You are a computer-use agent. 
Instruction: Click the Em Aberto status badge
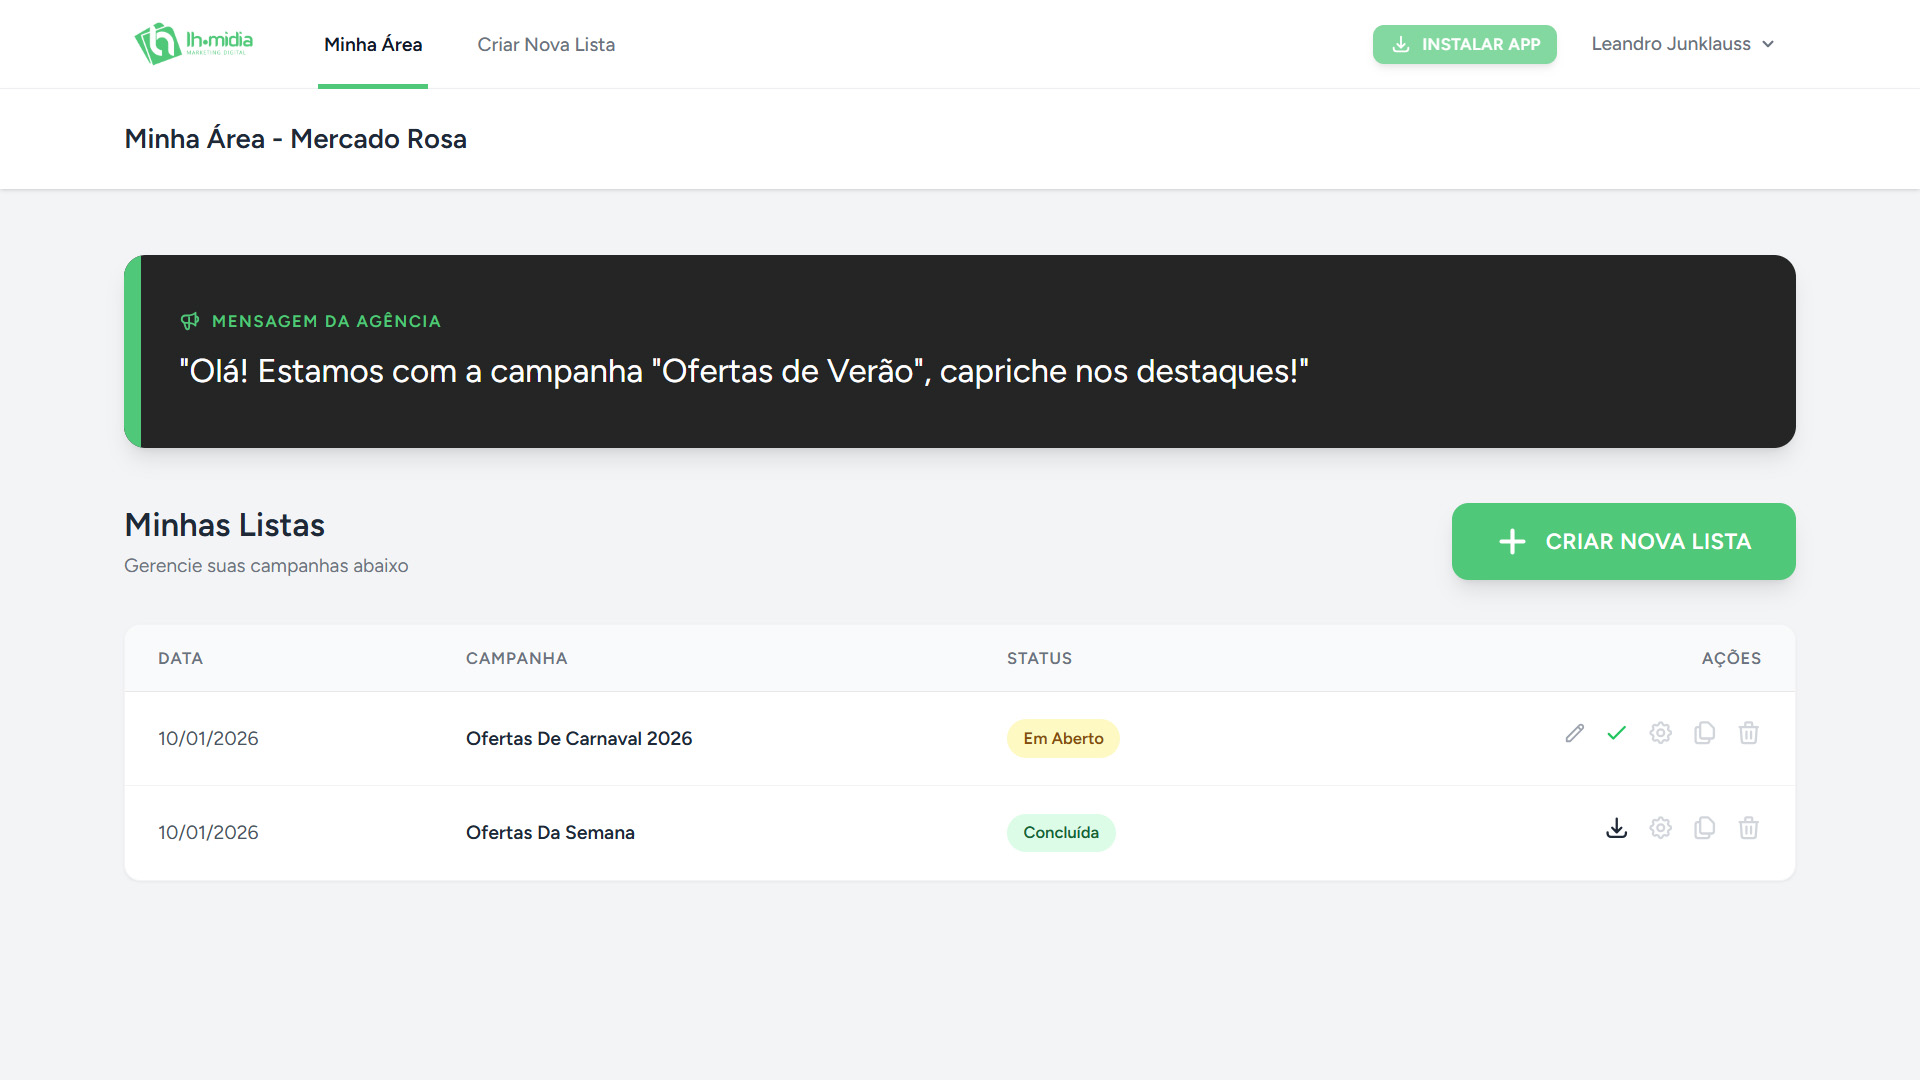tap(1063, 739)
